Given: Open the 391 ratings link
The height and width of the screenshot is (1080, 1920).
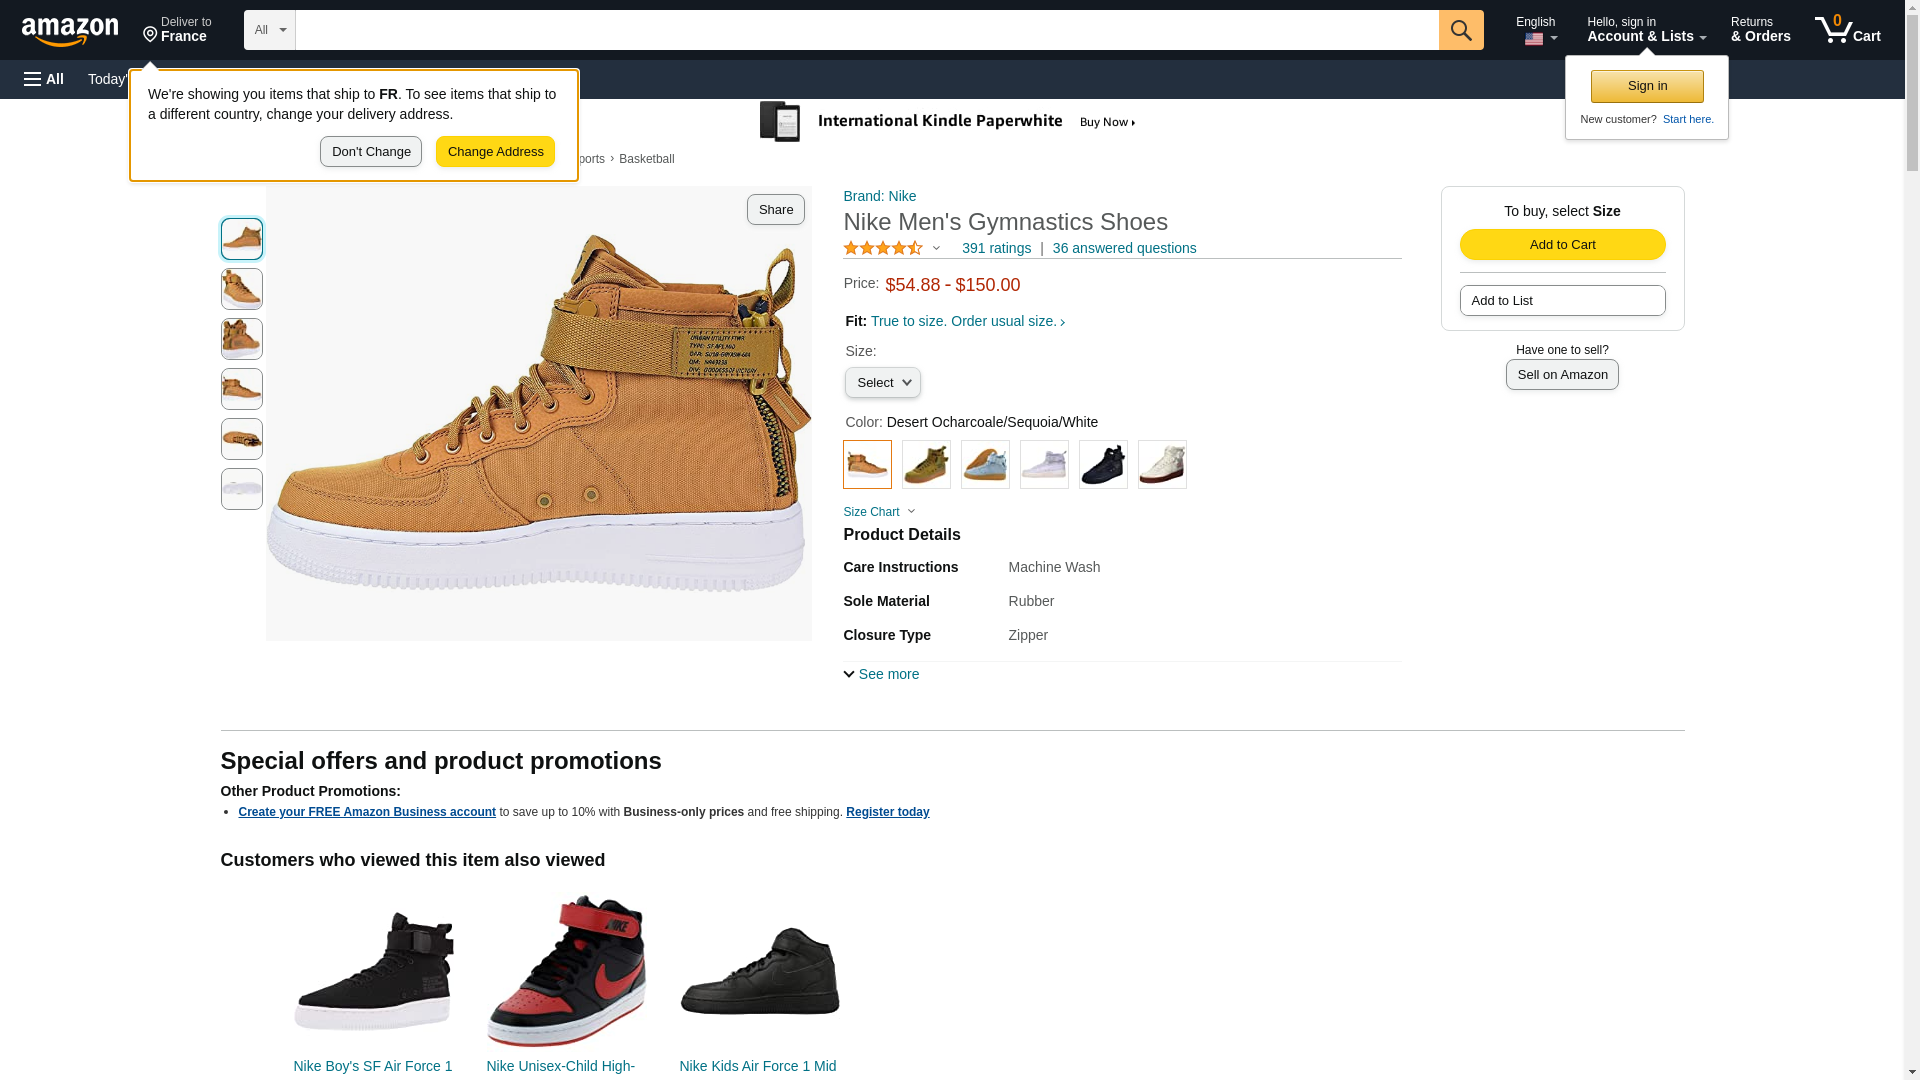Looking at the screenshot, I should (x=996, y=248).
